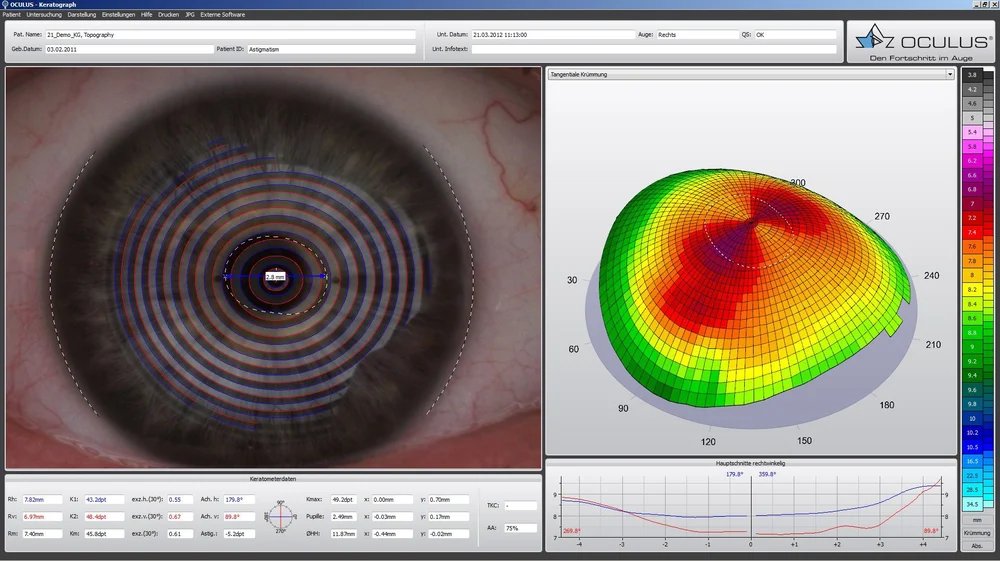Click the 3D tangential curvature map
This screenshot has width=1000, height=561.
point(753,287)
